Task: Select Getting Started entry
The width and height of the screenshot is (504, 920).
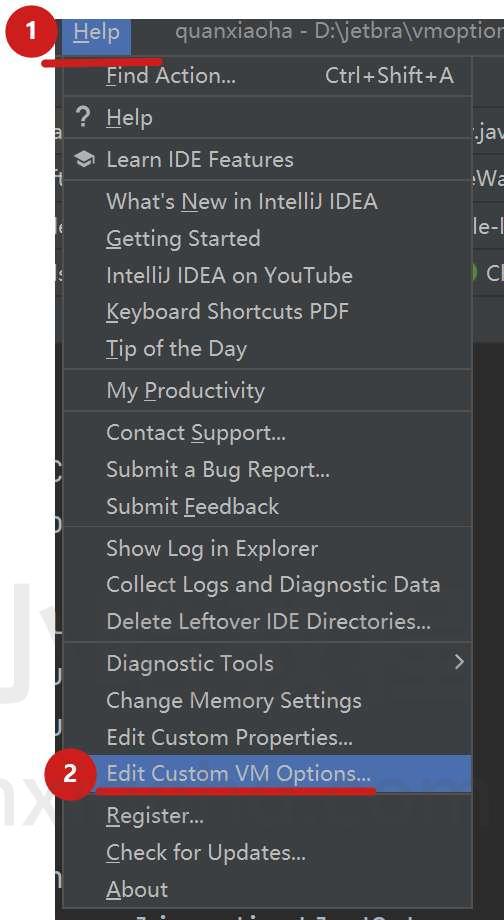Action: pos(267,238)
